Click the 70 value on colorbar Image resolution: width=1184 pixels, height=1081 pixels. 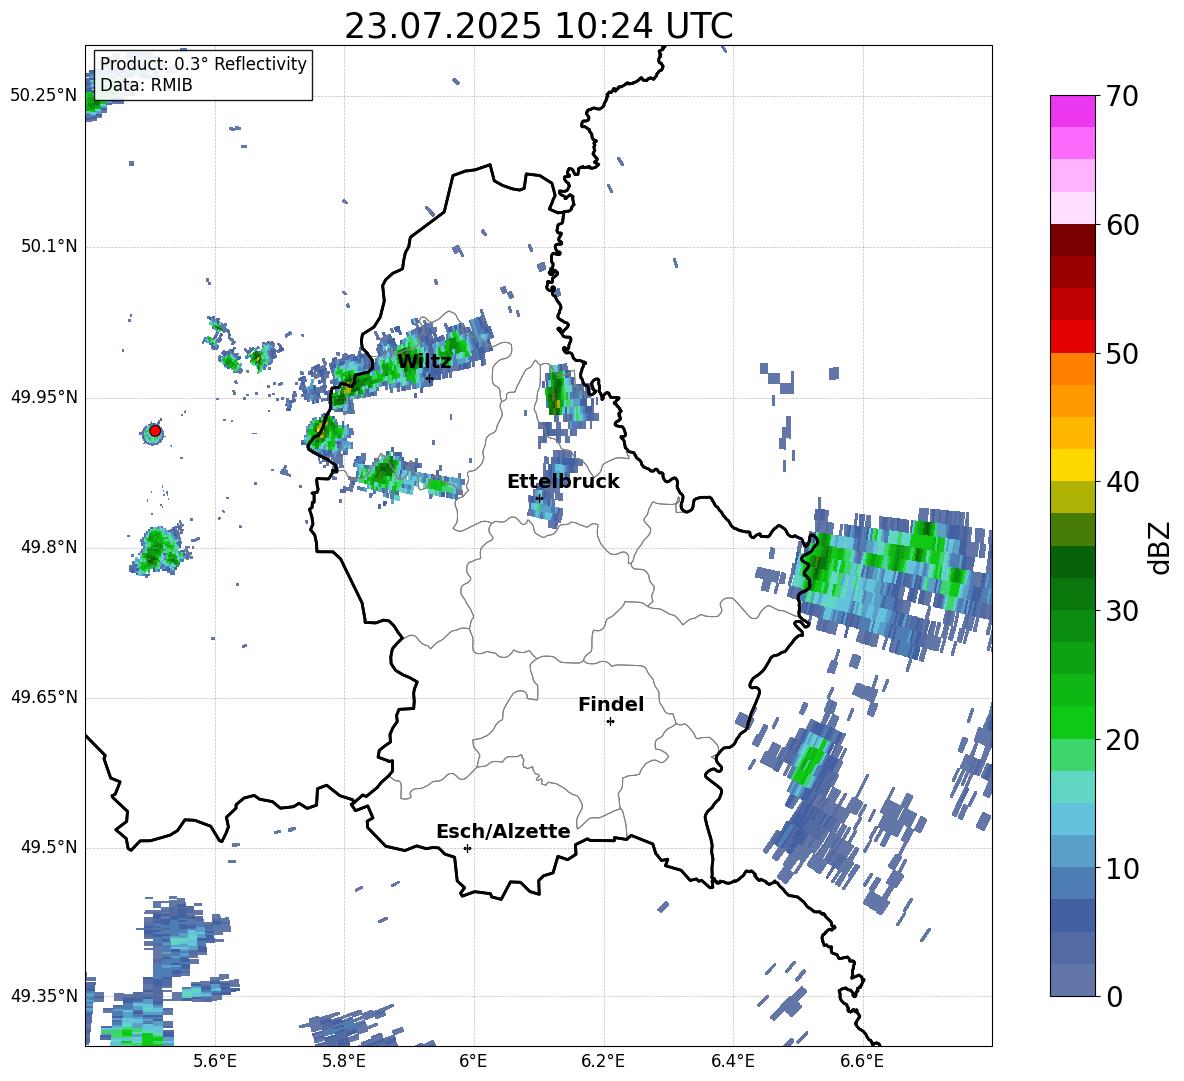[x=1123, y=97]
